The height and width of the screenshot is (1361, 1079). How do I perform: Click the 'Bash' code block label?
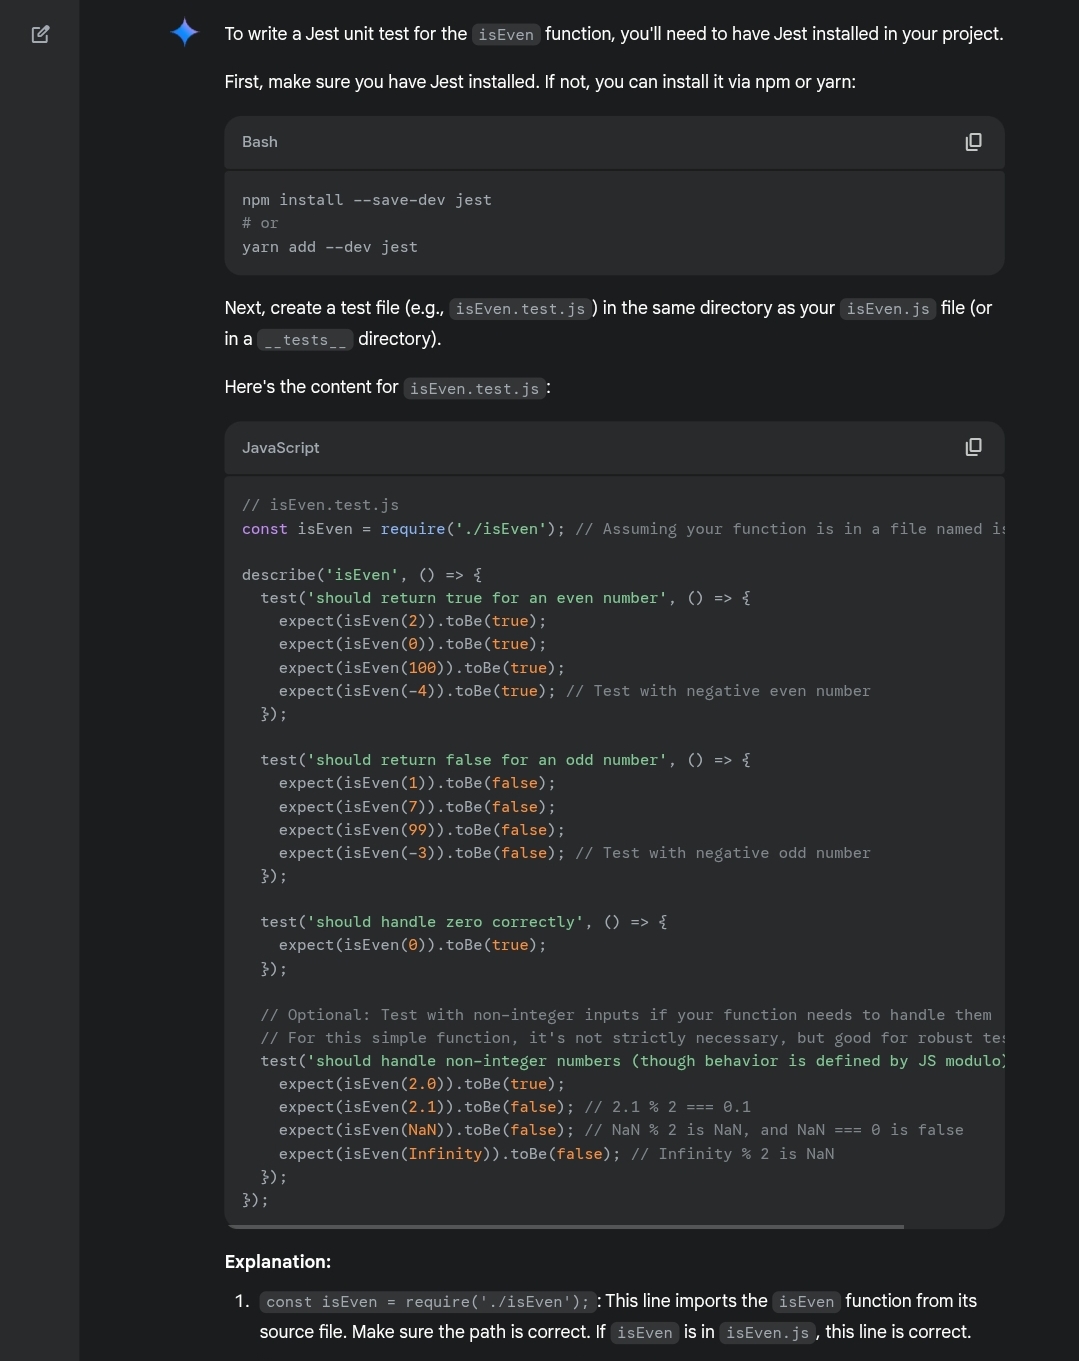260,142
